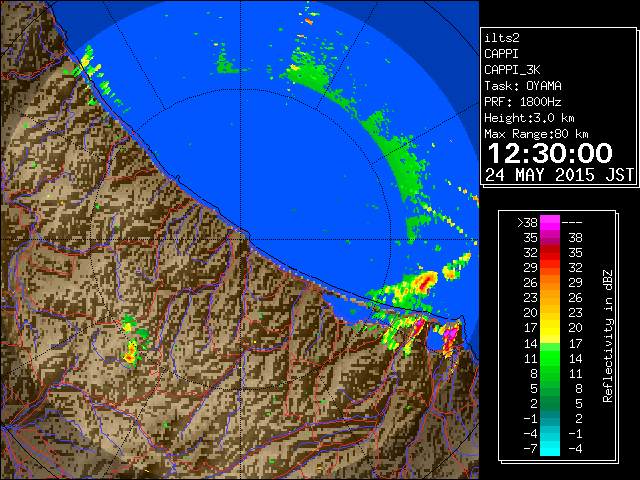Select the green 8–11 dBZ band
The width and height of the screenshot is (640, 480).
coord(550,373)
